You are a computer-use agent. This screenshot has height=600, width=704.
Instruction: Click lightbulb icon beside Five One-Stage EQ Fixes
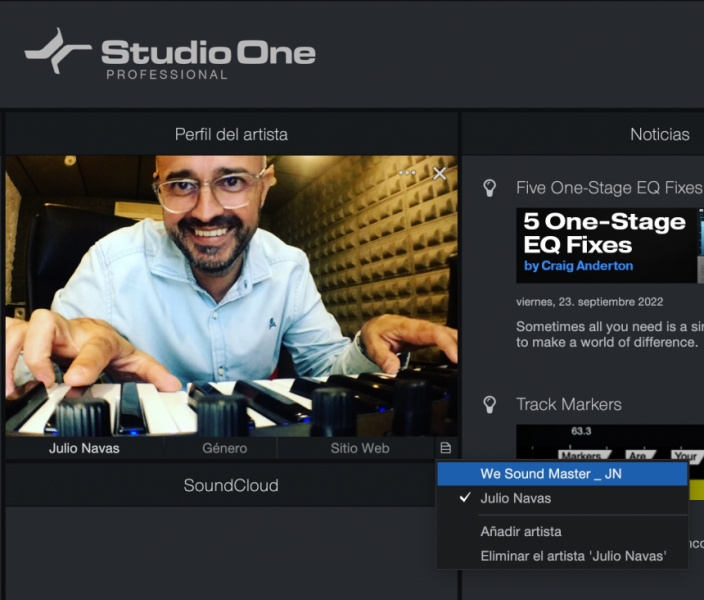click(489, 188)
